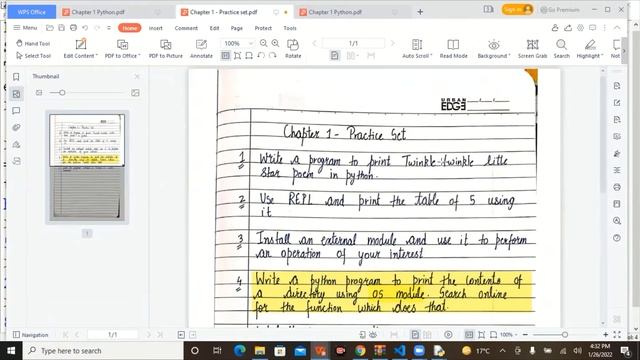Zoom out with magnifier minus icon
This screenshot has width=640, height=360.
click(264, 43)
